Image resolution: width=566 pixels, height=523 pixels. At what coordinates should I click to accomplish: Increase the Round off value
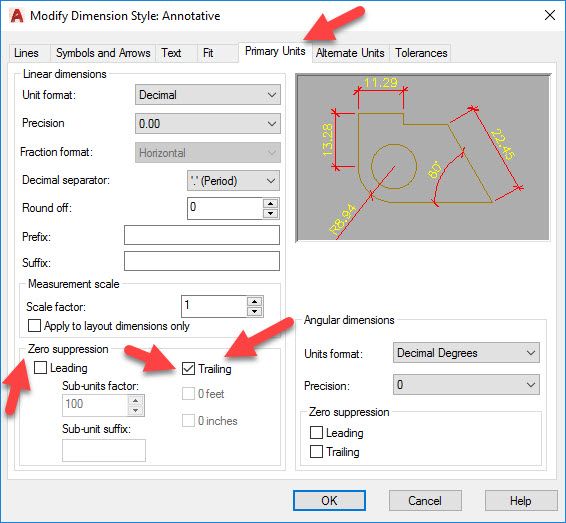(271, 203)
